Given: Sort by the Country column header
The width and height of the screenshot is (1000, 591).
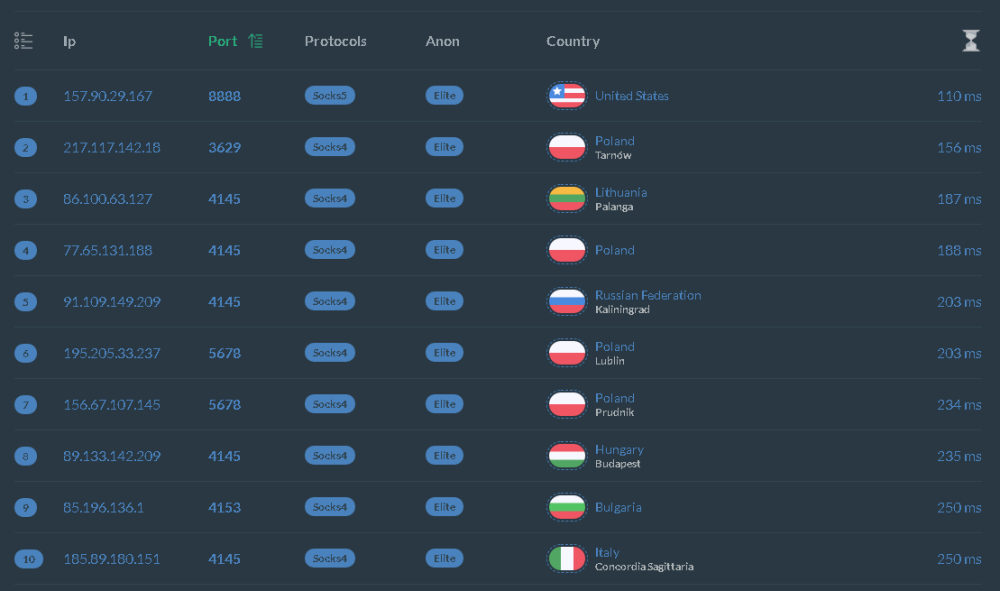Looking at the screenshot, I should pos(573,41).
